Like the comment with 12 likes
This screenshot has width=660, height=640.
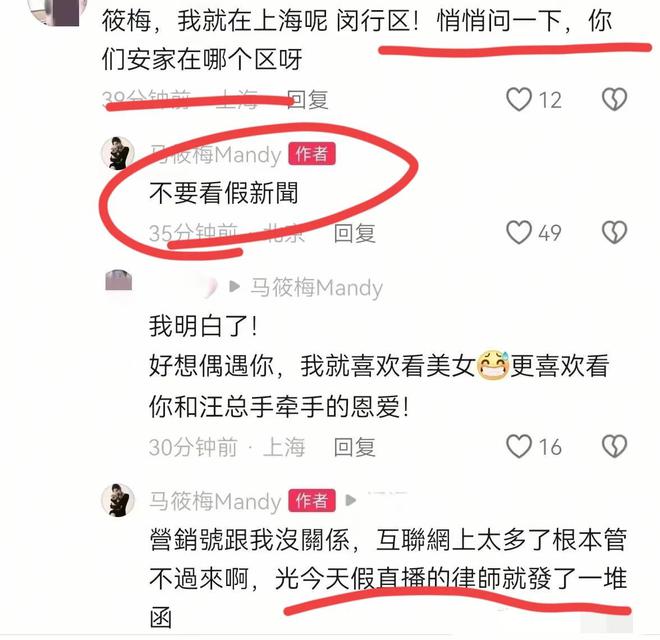pyautogui.click(x=519, y=99)
